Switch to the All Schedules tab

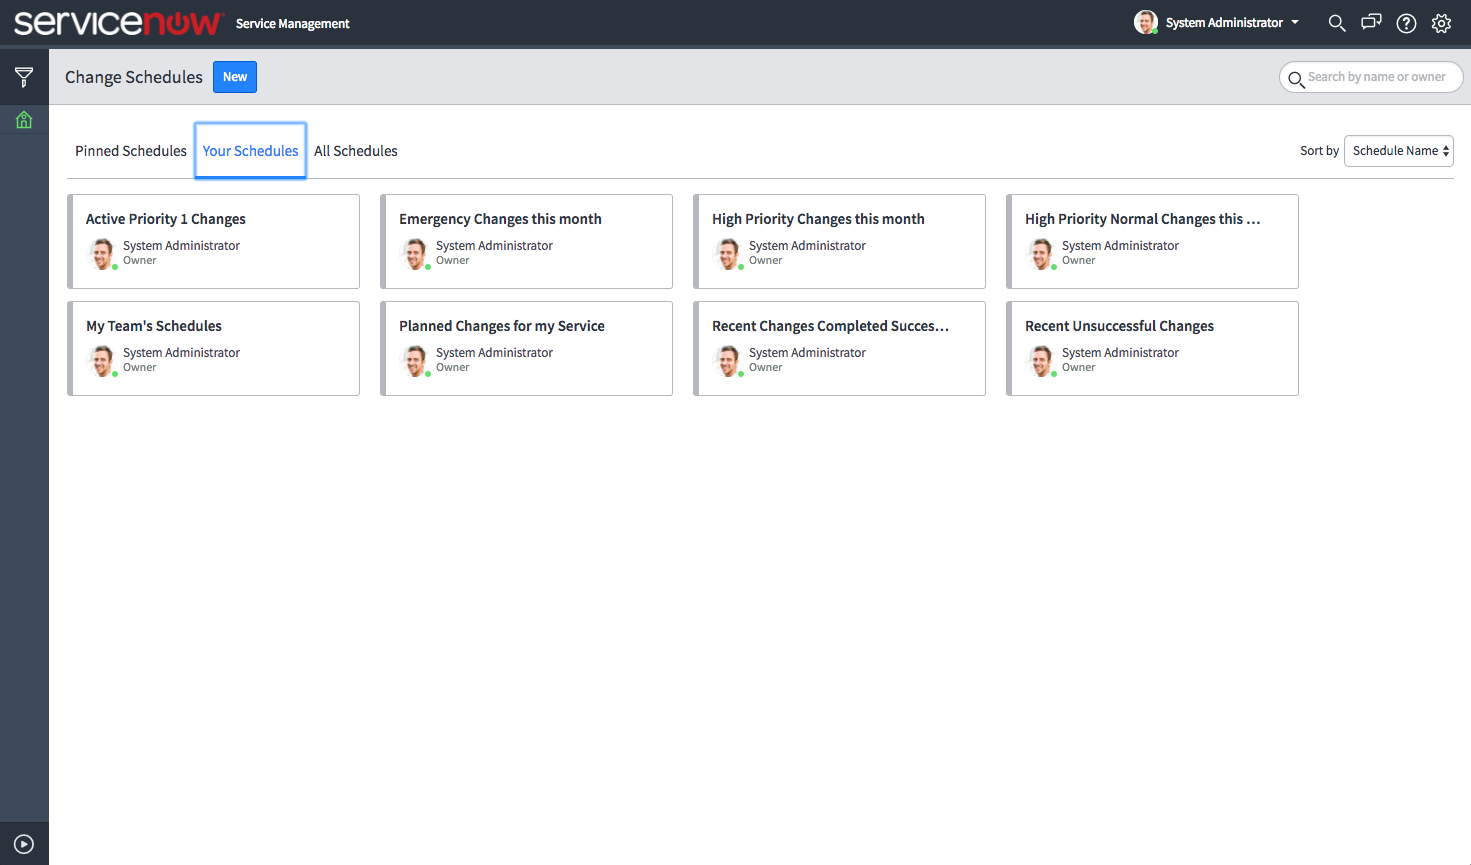pos(356,151)
